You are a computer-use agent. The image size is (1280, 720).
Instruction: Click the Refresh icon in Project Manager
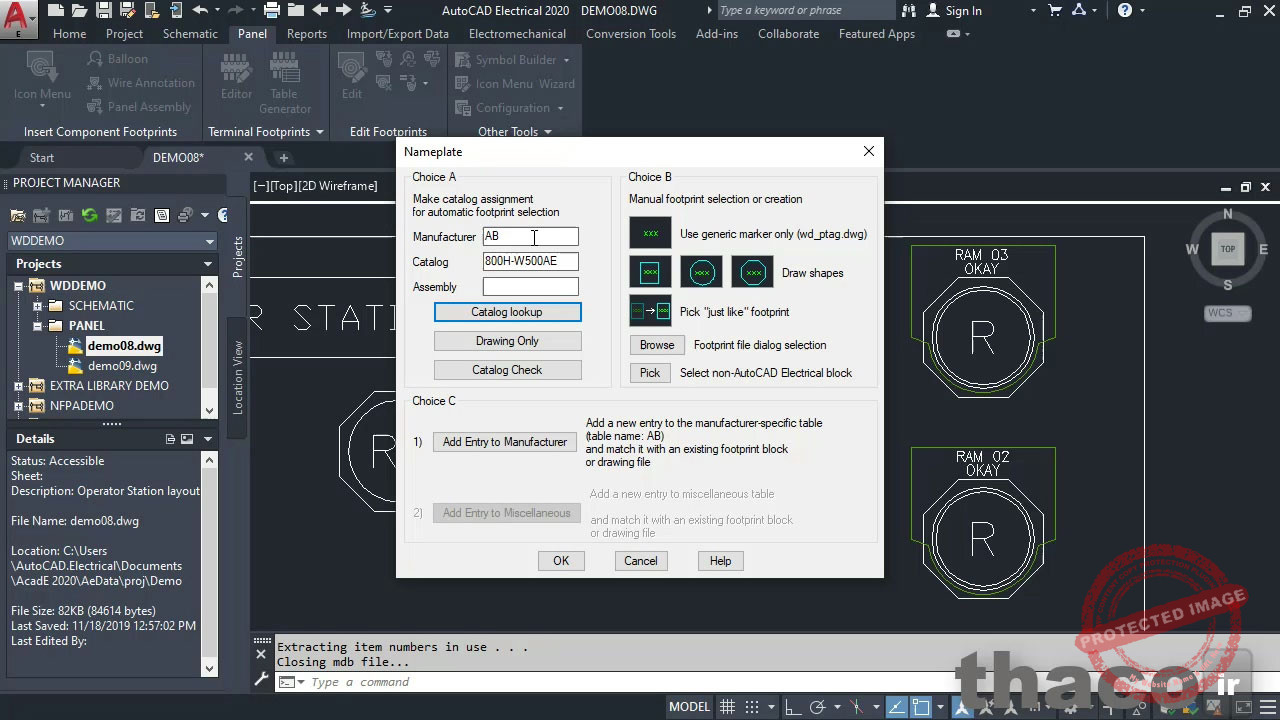pyautogui.click(x=89, y=215)
